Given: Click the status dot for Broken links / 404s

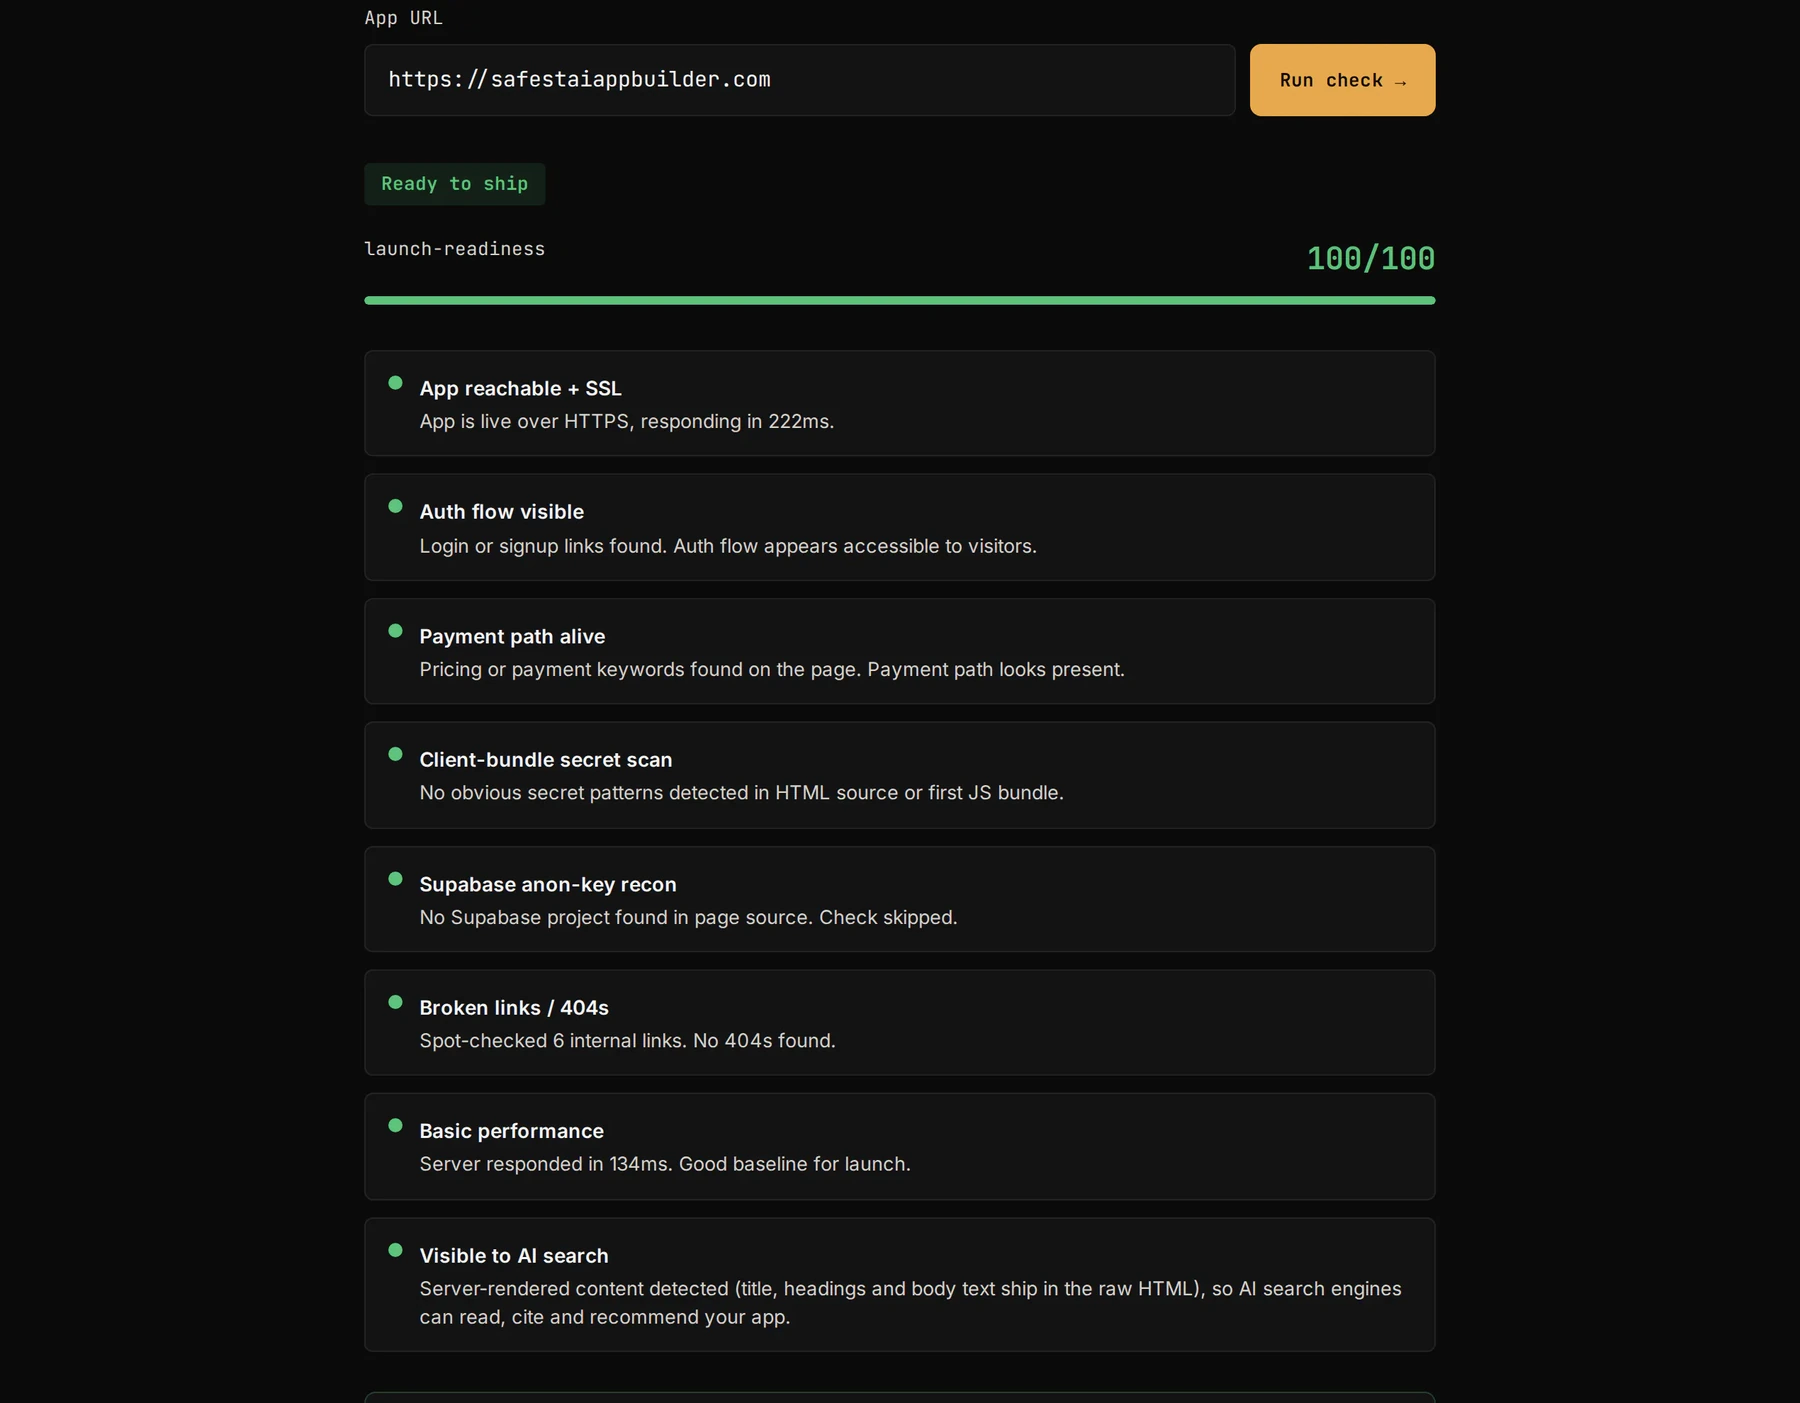Looking at the screenshot, I should coord(395,1002).
